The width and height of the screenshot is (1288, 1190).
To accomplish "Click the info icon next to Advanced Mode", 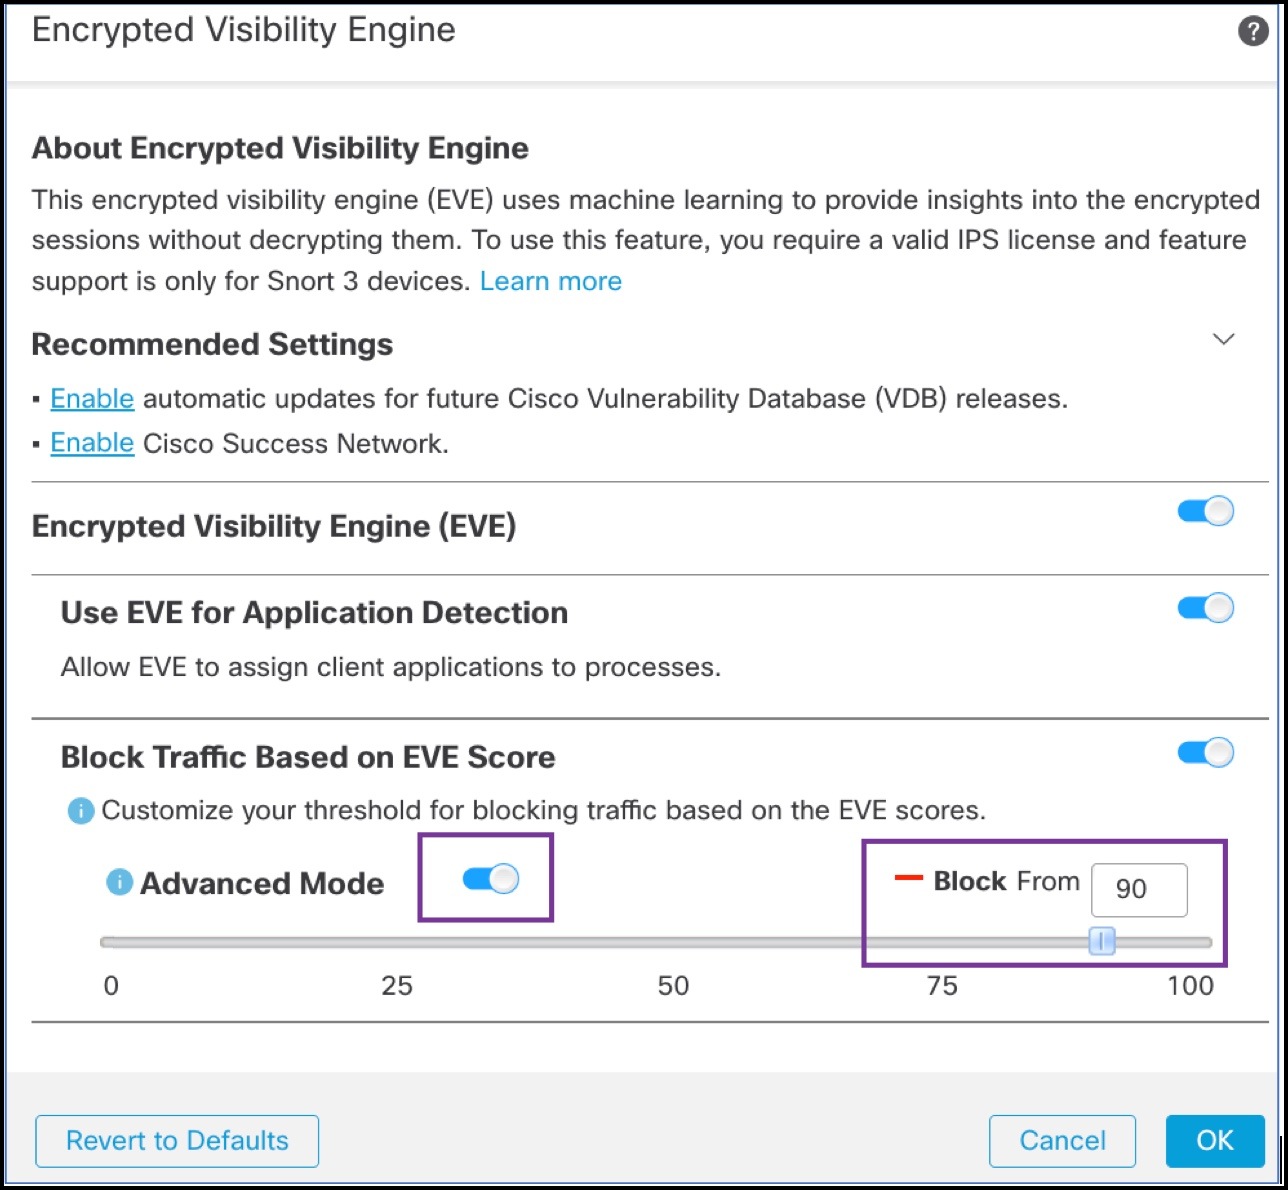I will tap(118, 883).
